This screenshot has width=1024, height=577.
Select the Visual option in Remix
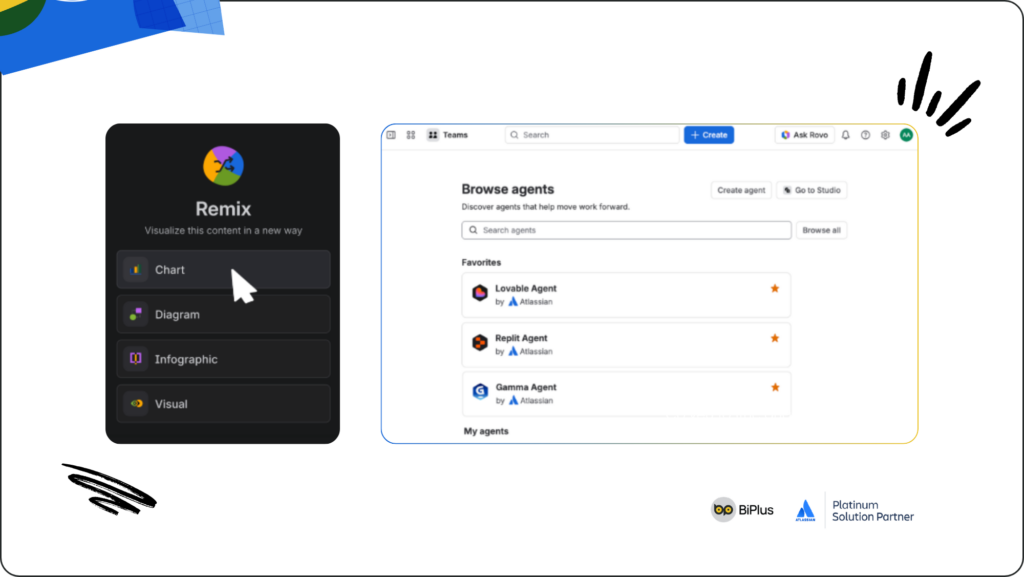pyautogui.click(x=223, y=404)
